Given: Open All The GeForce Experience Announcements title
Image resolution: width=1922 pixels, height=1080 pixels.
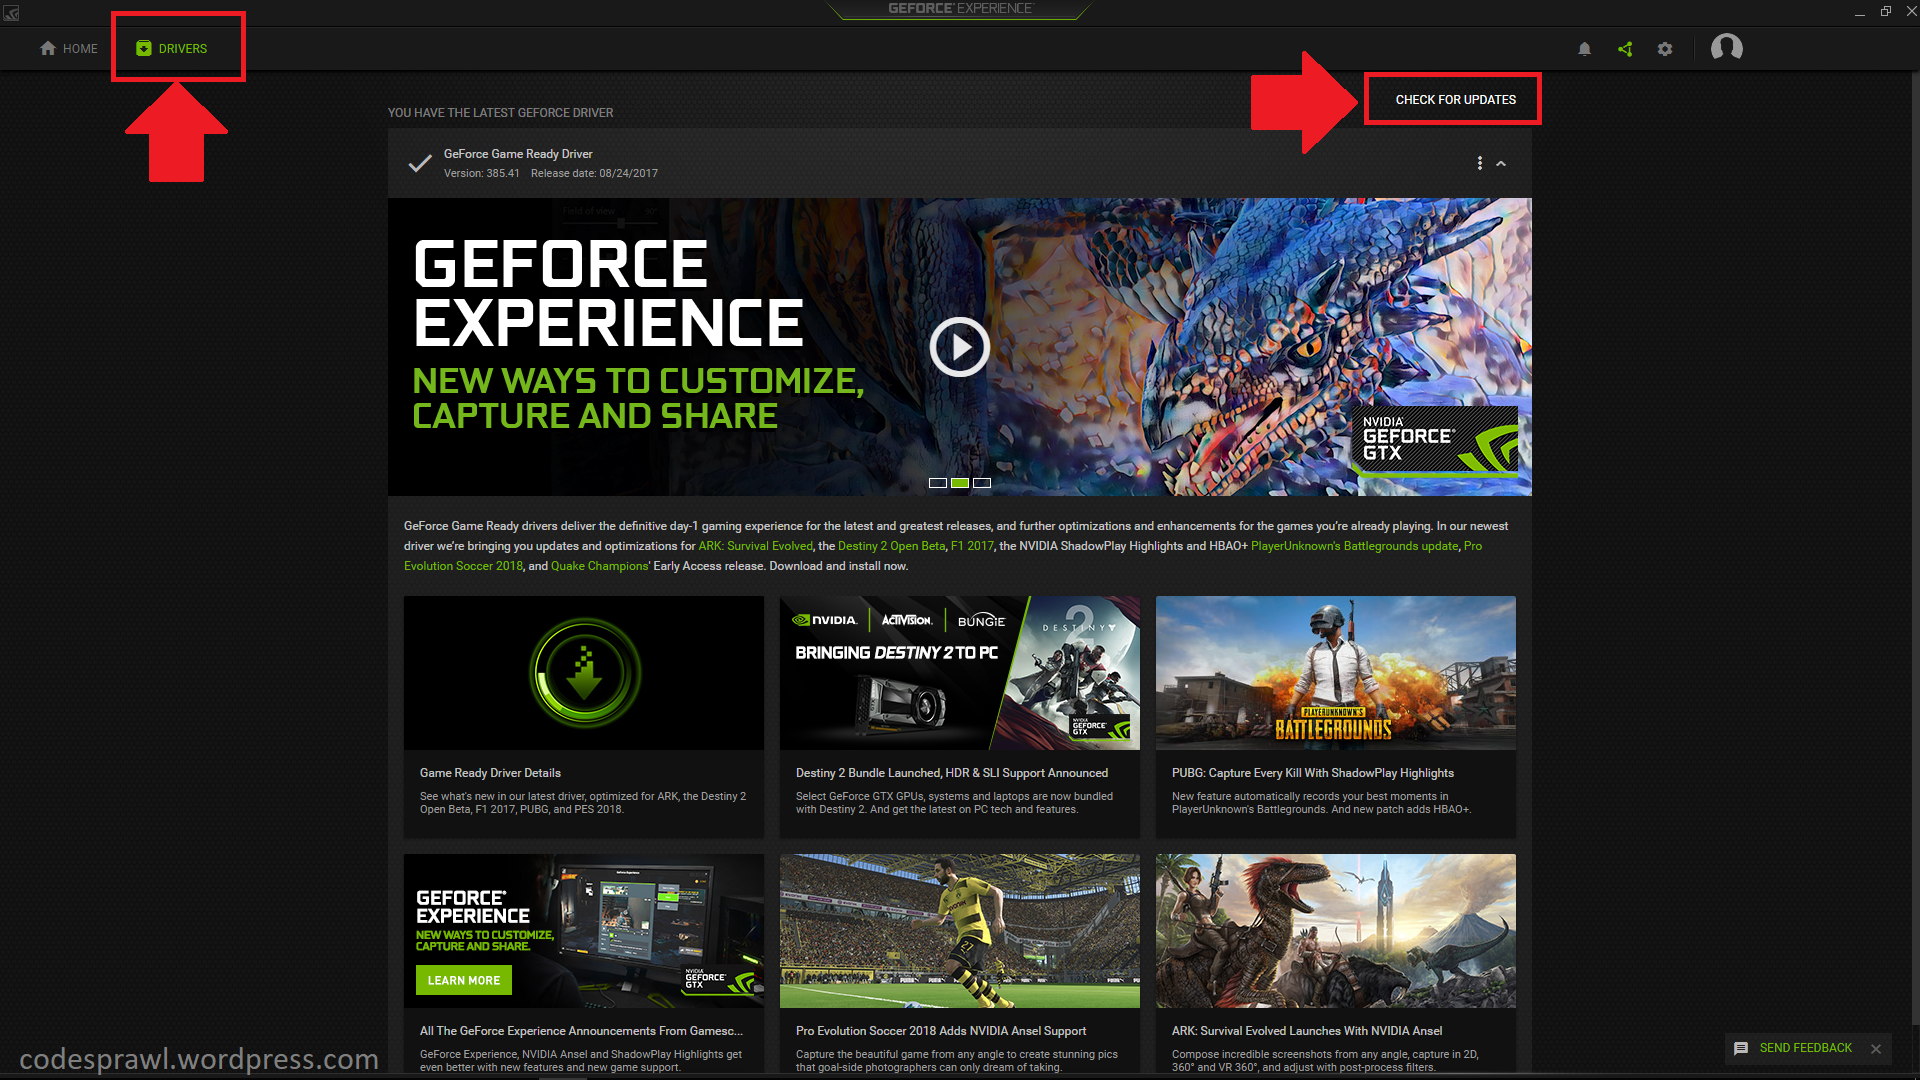Looking at the screenshot, I should pyautogui.click(x=582, y=1031).
